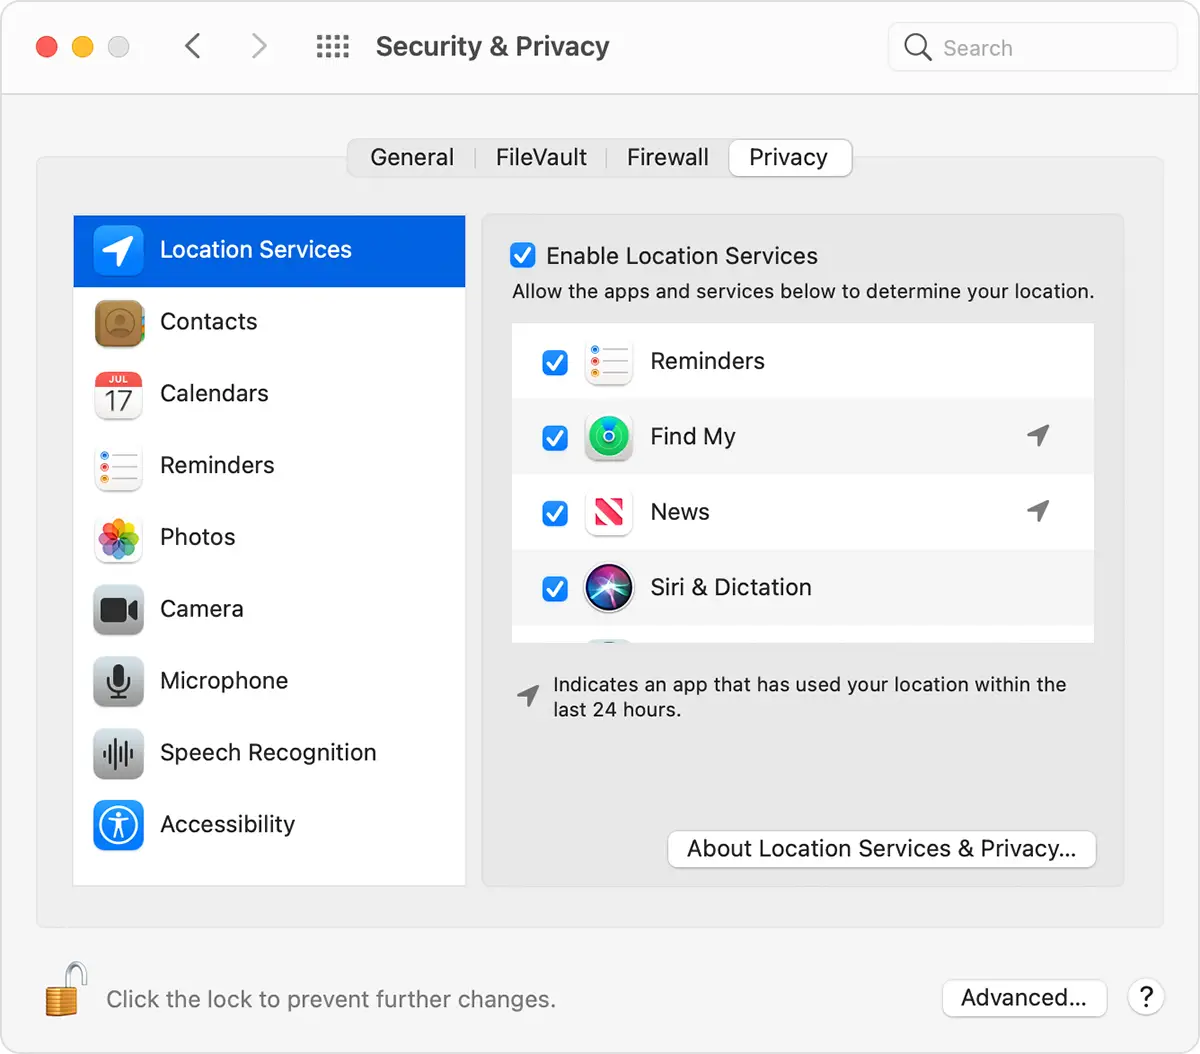Image resolution: width=1200 pixels, height=1054 pixels.
Task: Select the Microphone icon in sidebar
Action: (119, 682)
